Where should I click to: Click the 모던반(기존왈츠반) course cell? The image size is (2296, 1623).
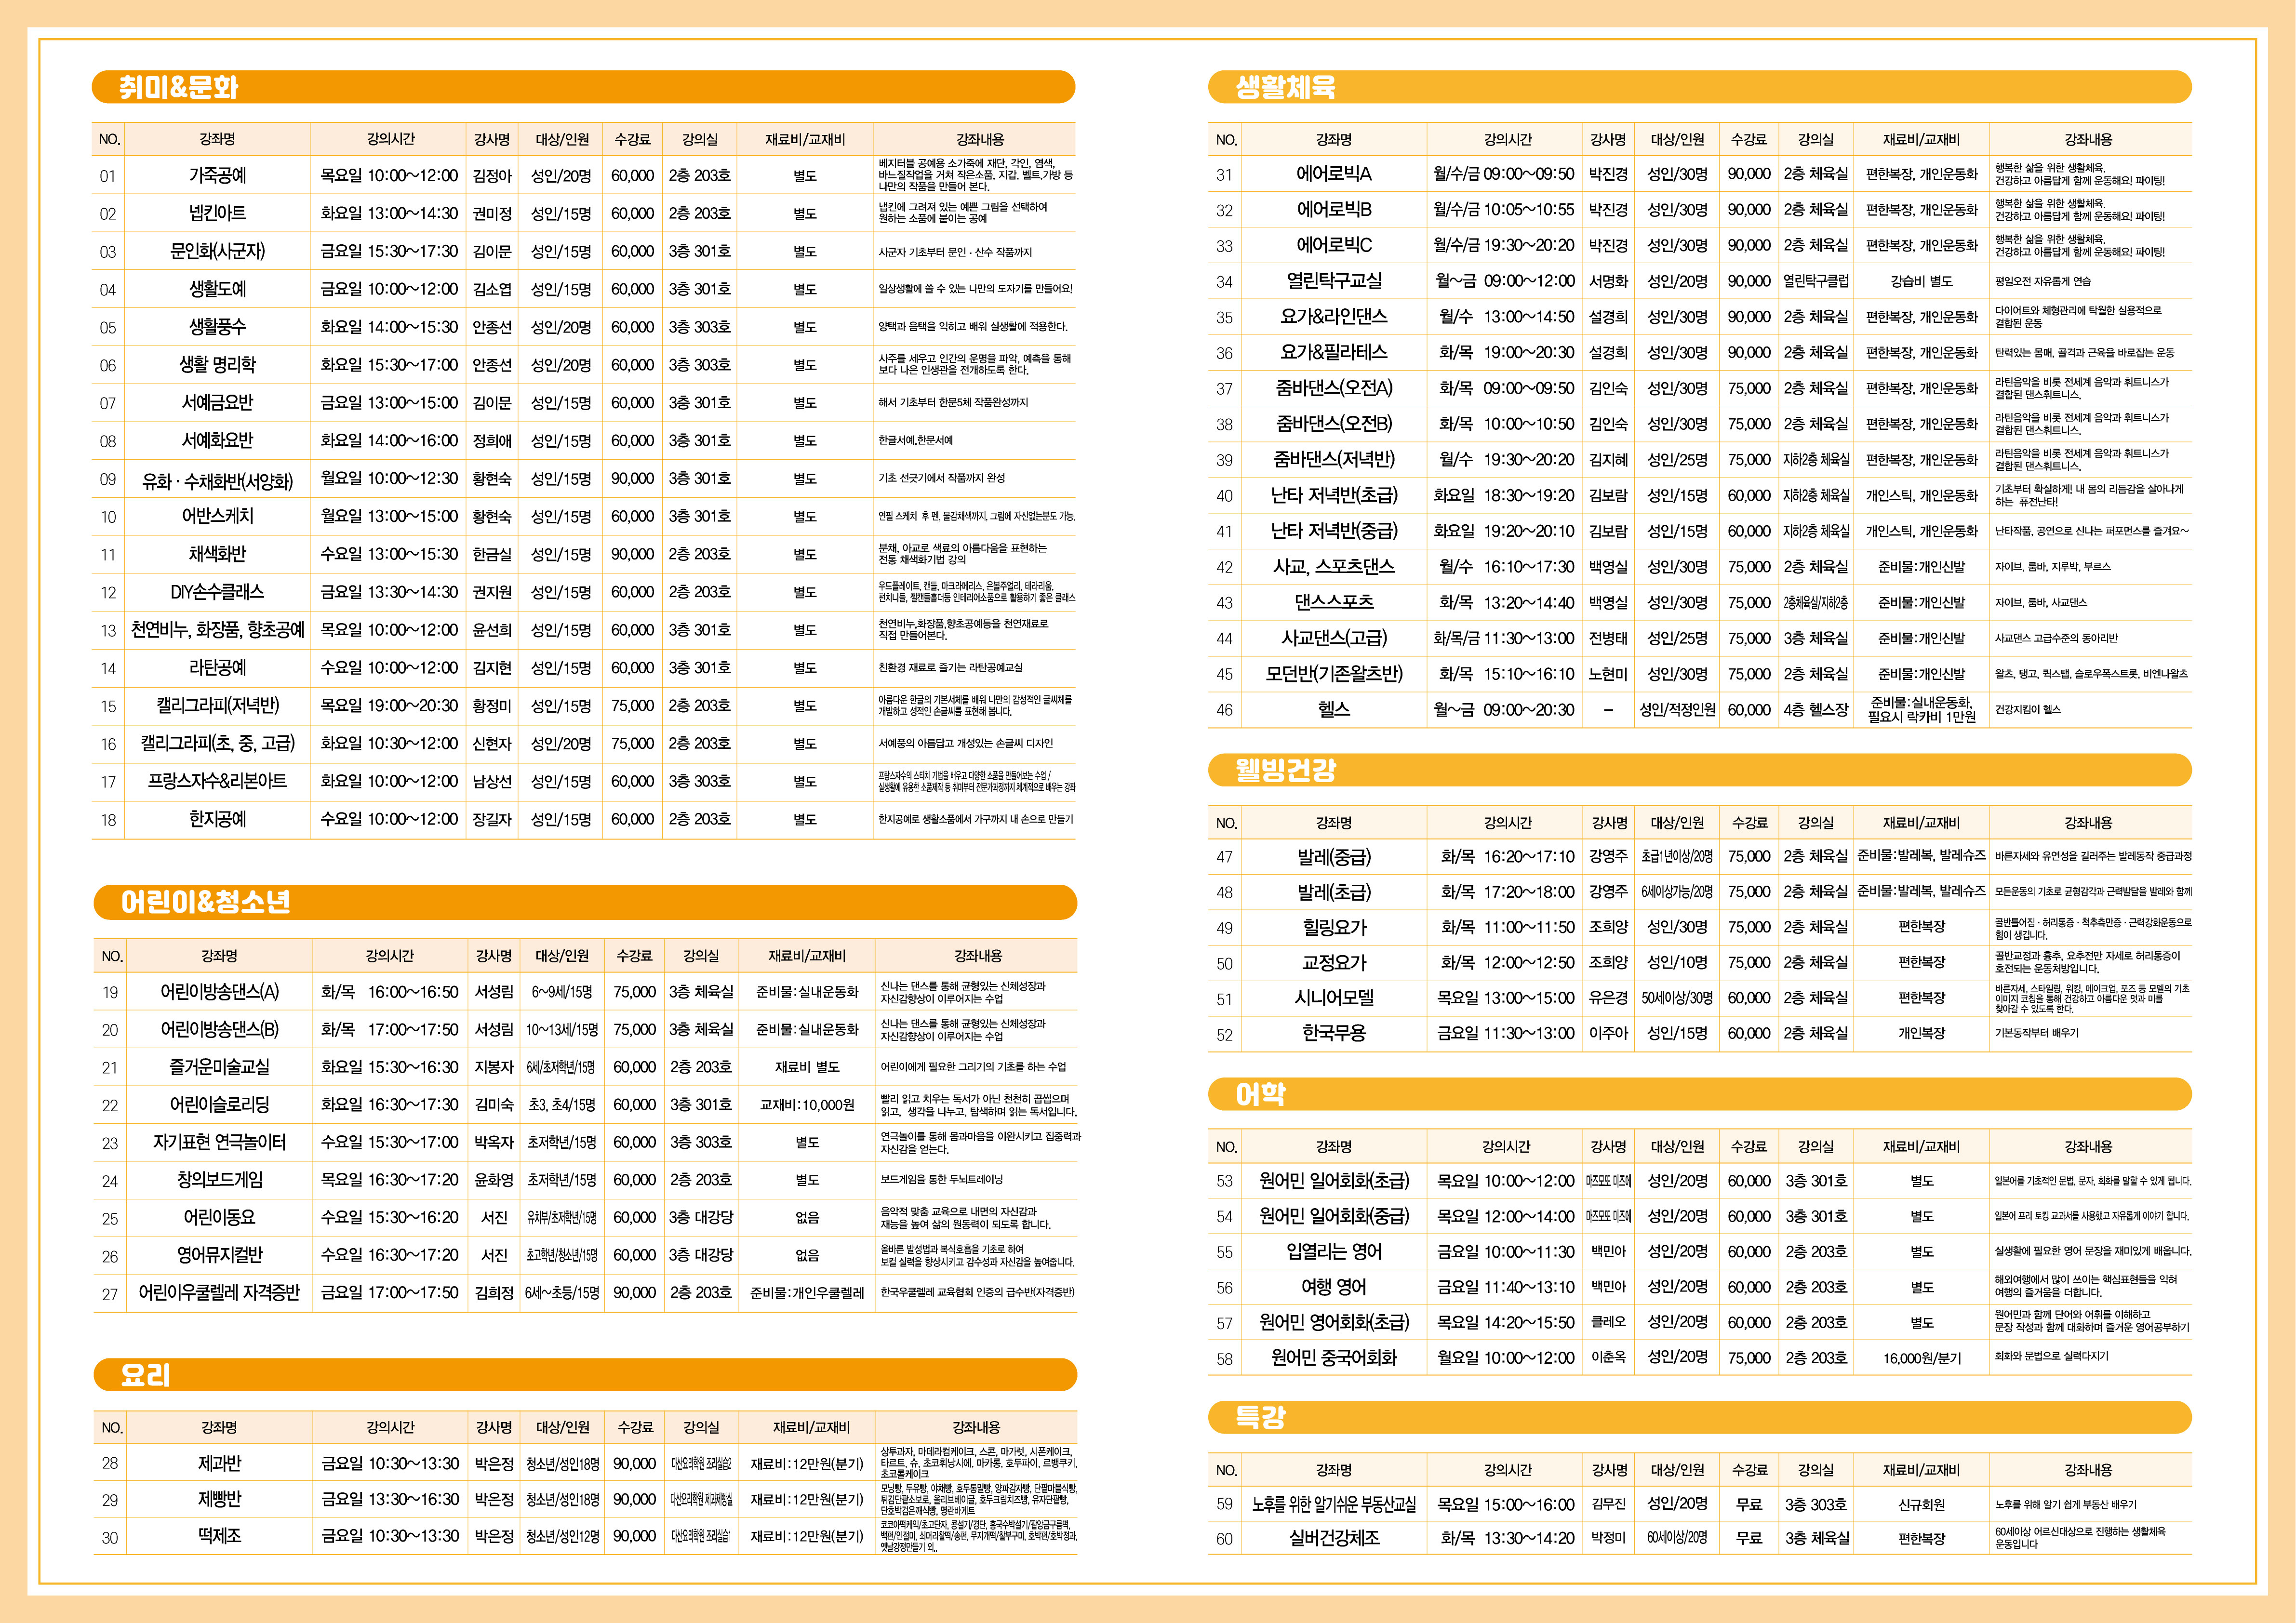tap(1333, 674)
